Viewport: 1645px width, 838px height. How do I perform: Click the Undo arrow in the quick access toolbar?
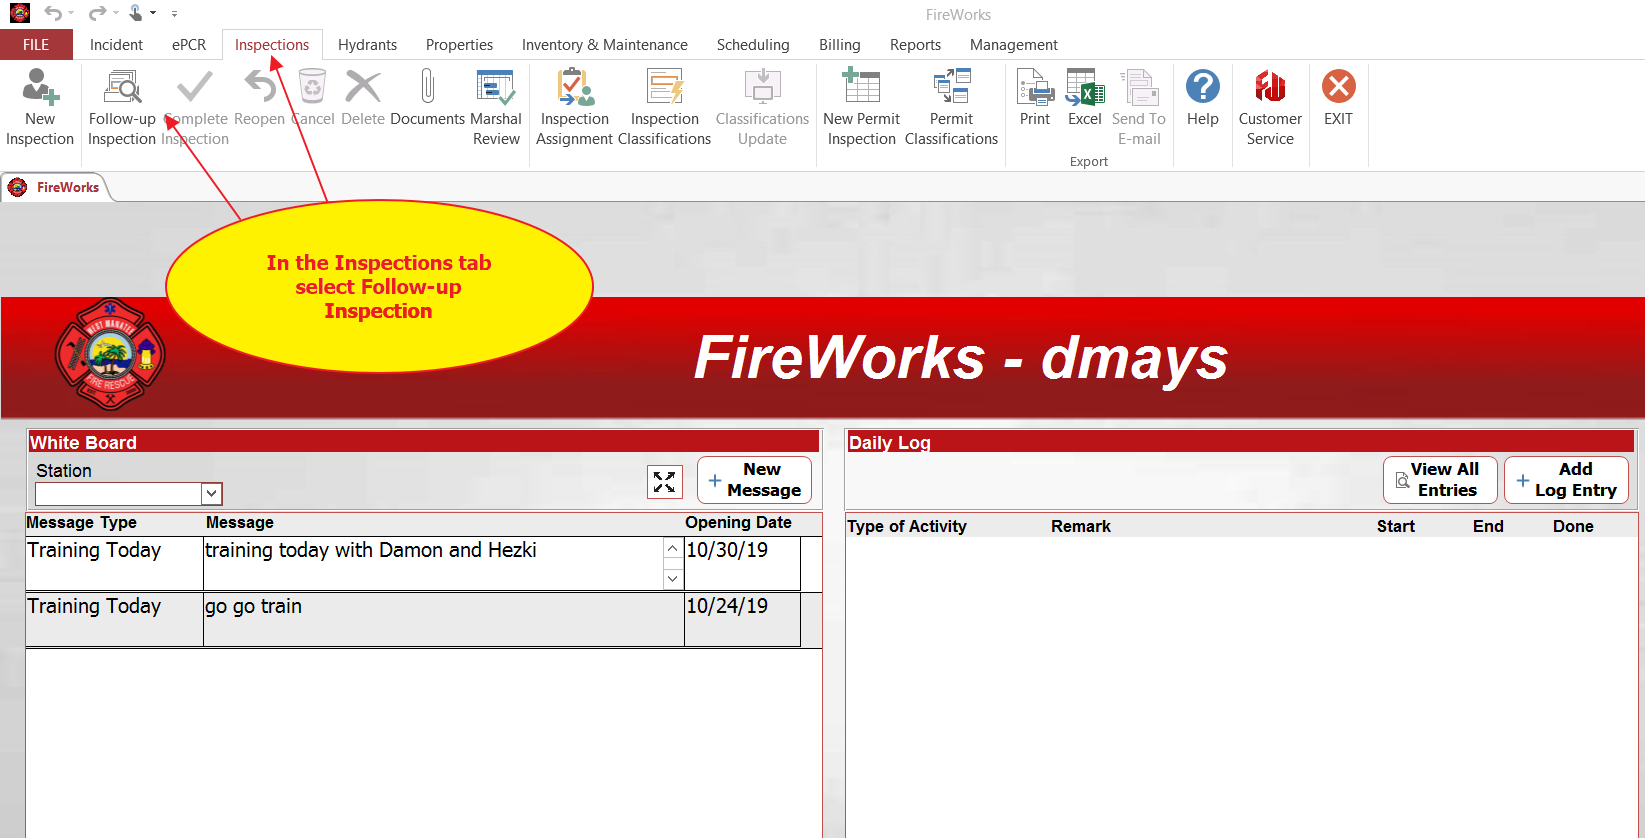click(x=53, y=13)
